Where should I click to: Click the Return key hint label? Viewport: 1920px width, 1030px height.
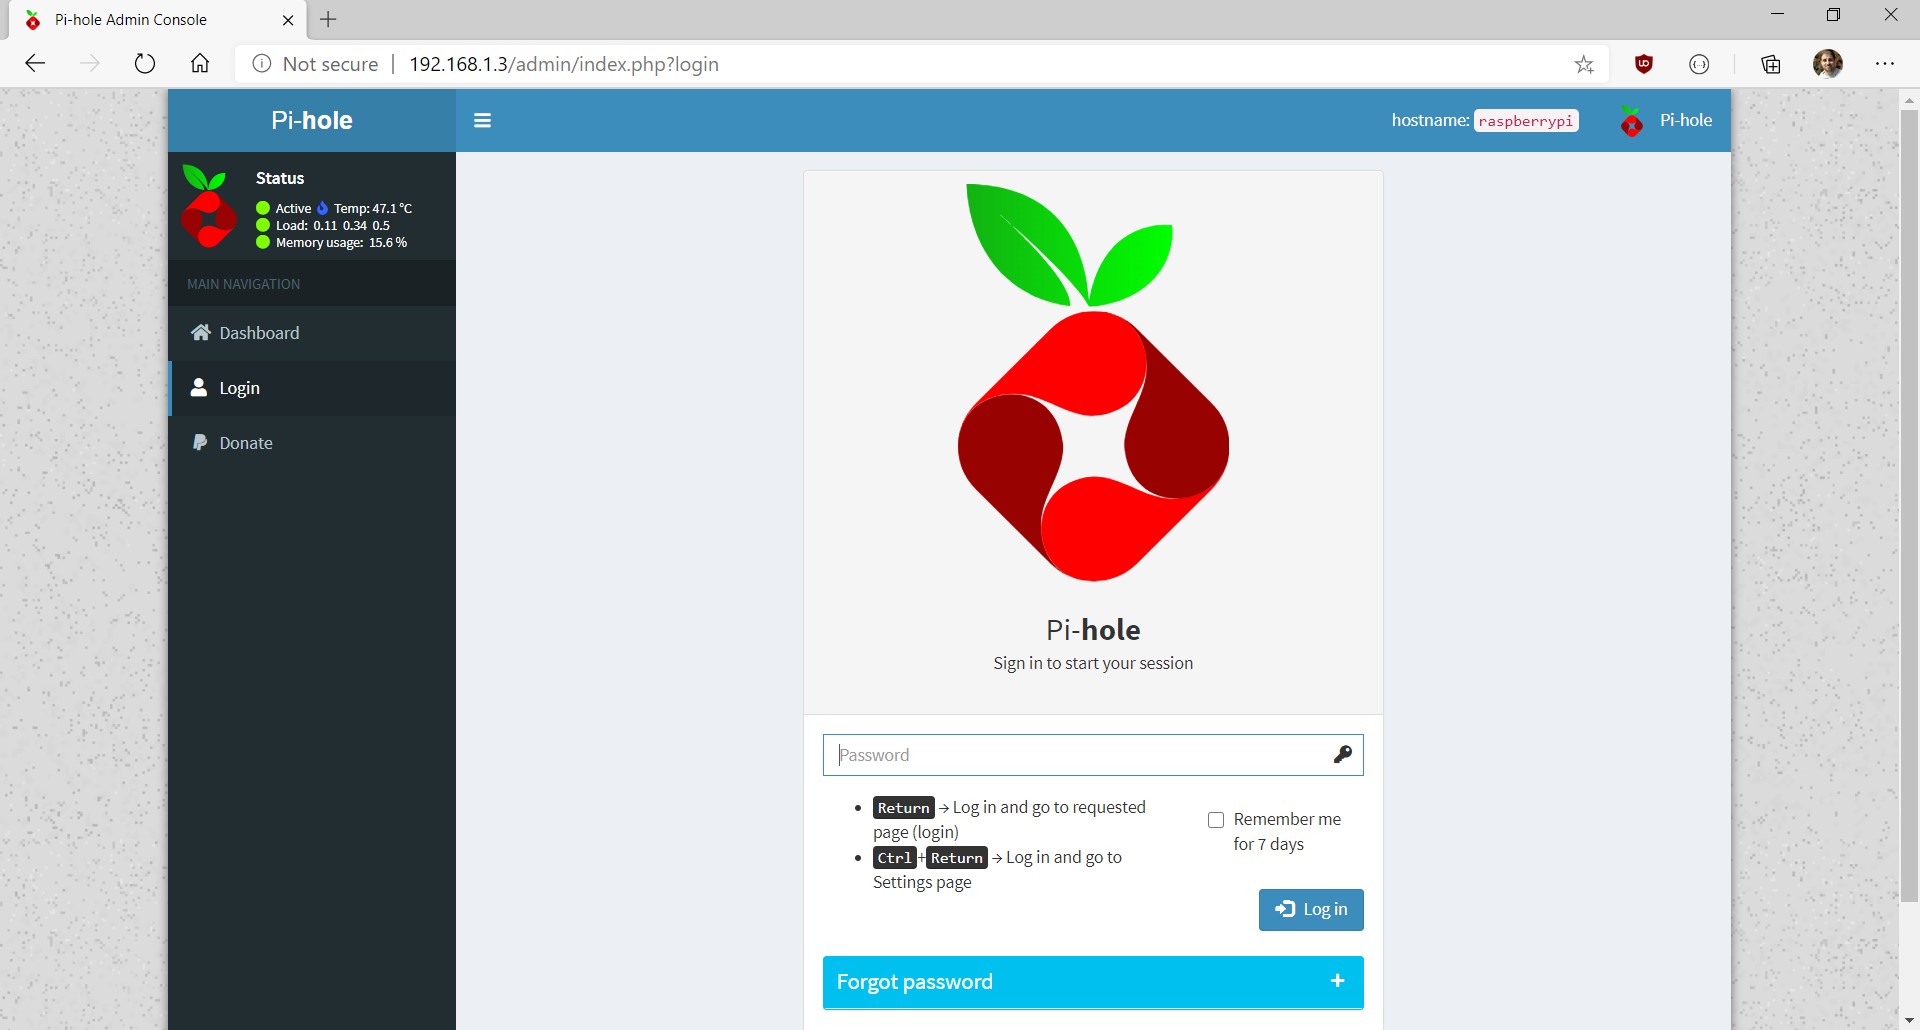pos(903,808)
